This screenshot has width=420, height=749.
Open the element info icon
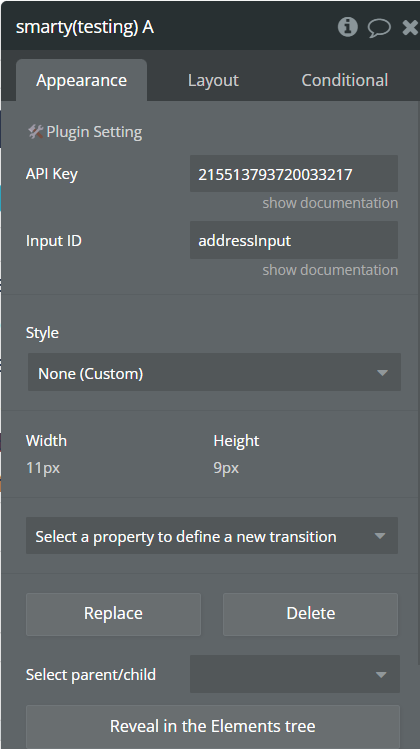pos(348,27)
